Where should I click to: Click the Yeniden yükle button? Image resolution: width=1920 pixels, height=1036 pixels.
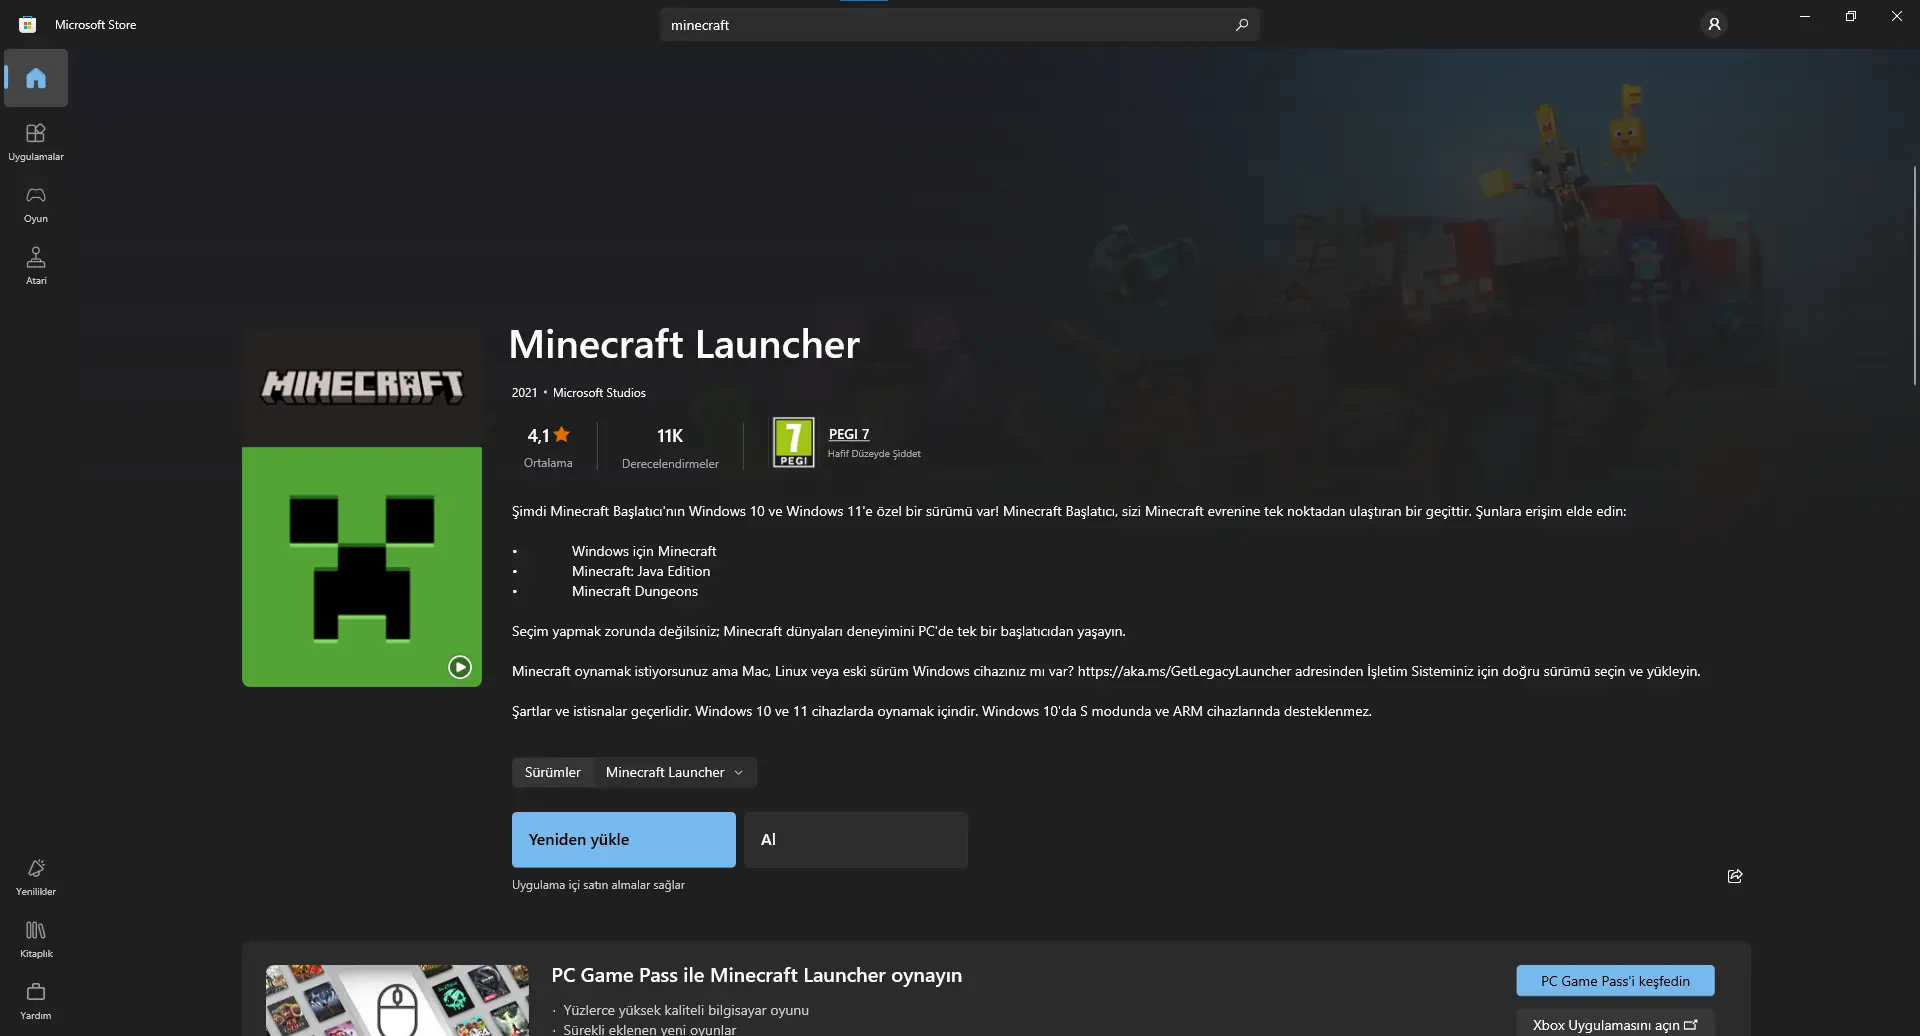pos(624,840)
